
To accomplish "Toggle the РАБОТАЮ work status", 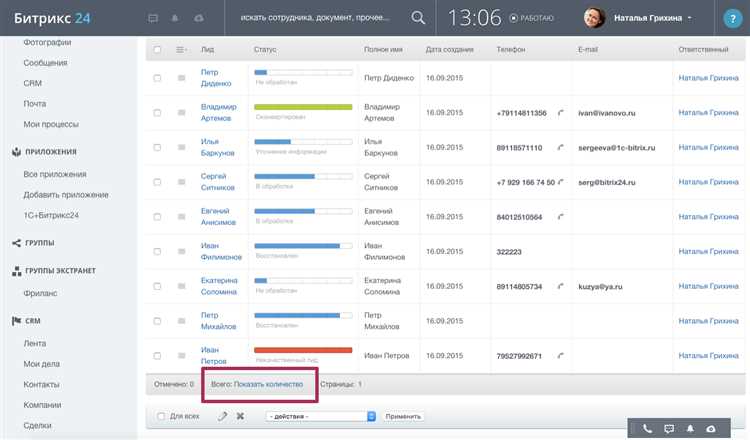I will pyautogui.click(x=531, y=18).
